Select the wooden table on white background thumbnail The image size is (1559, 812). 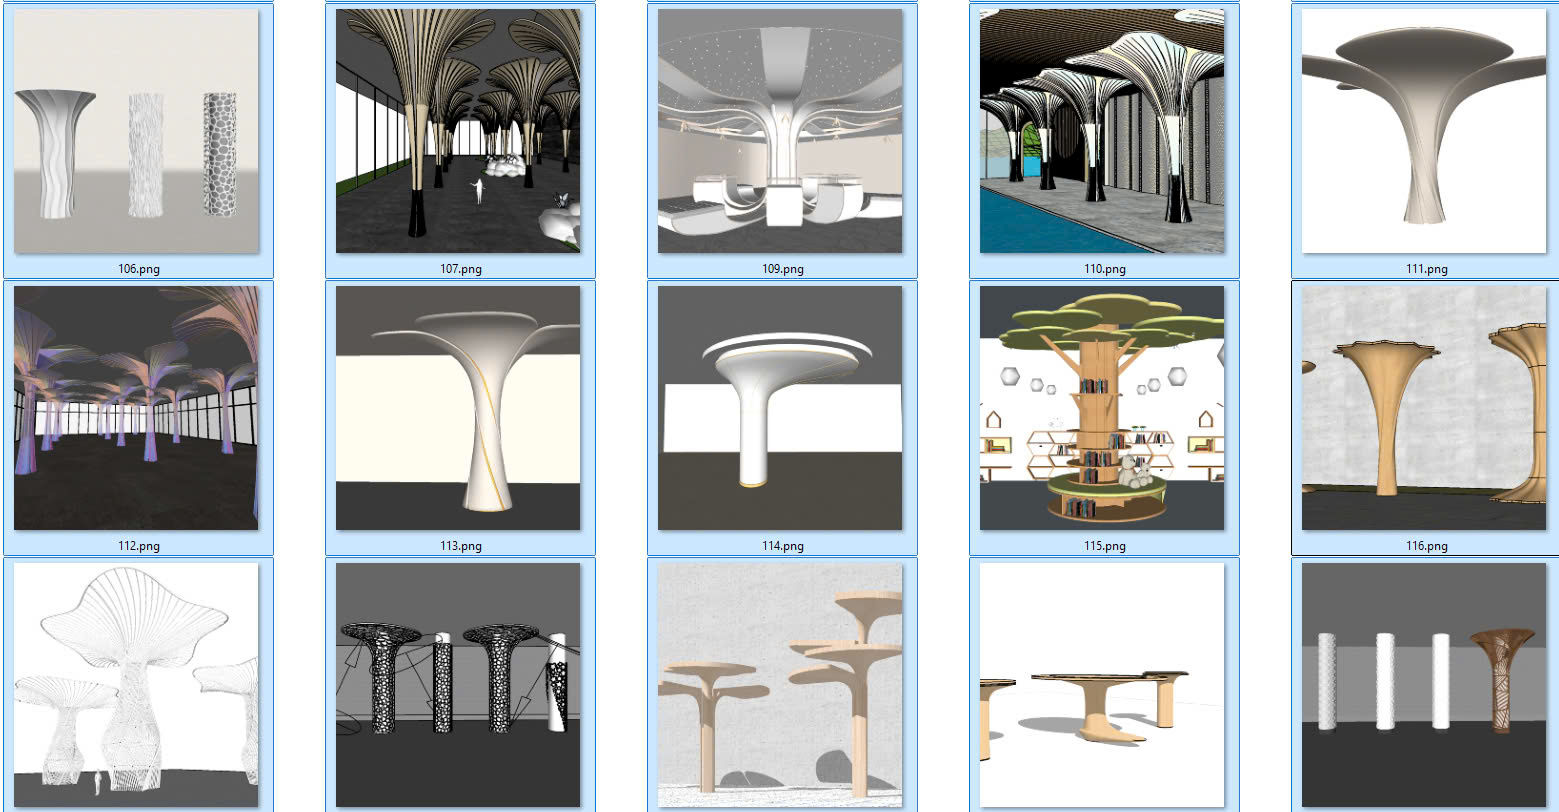point(1102,685)
